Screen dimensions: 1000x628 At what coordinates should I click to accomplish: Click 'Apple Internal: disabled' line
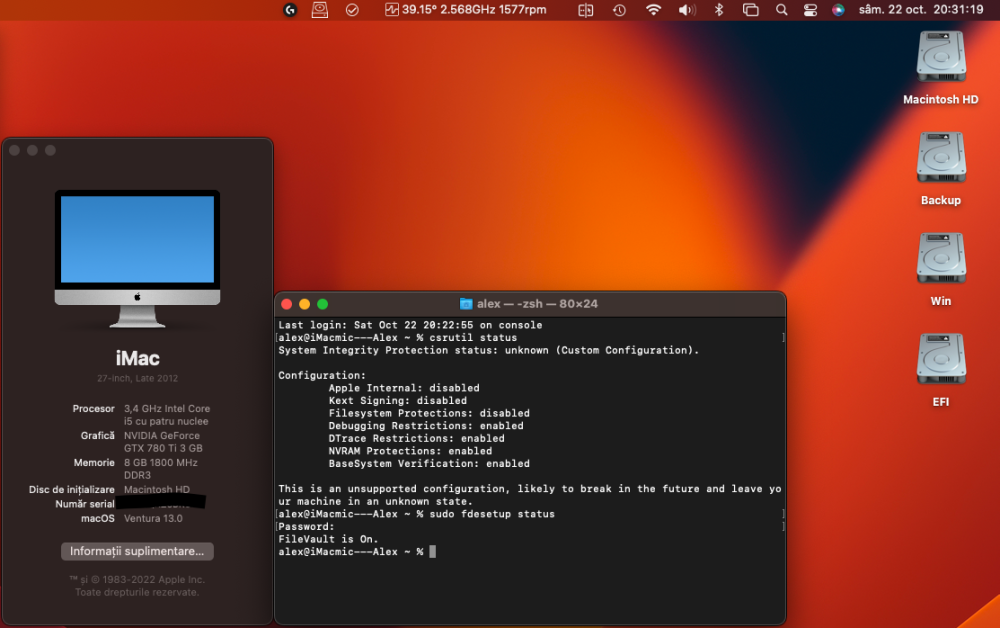(404, 388)
